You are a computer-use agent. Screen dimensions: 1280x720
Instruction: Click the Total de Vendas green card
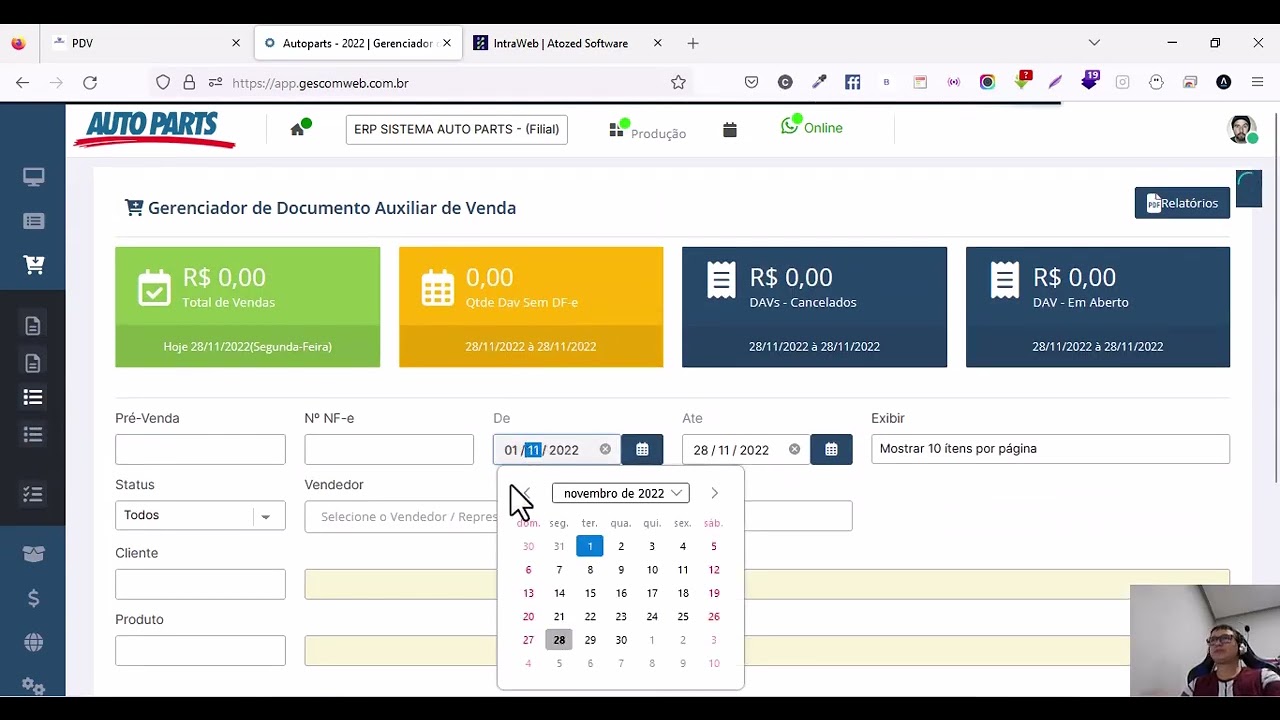point(247,307)
